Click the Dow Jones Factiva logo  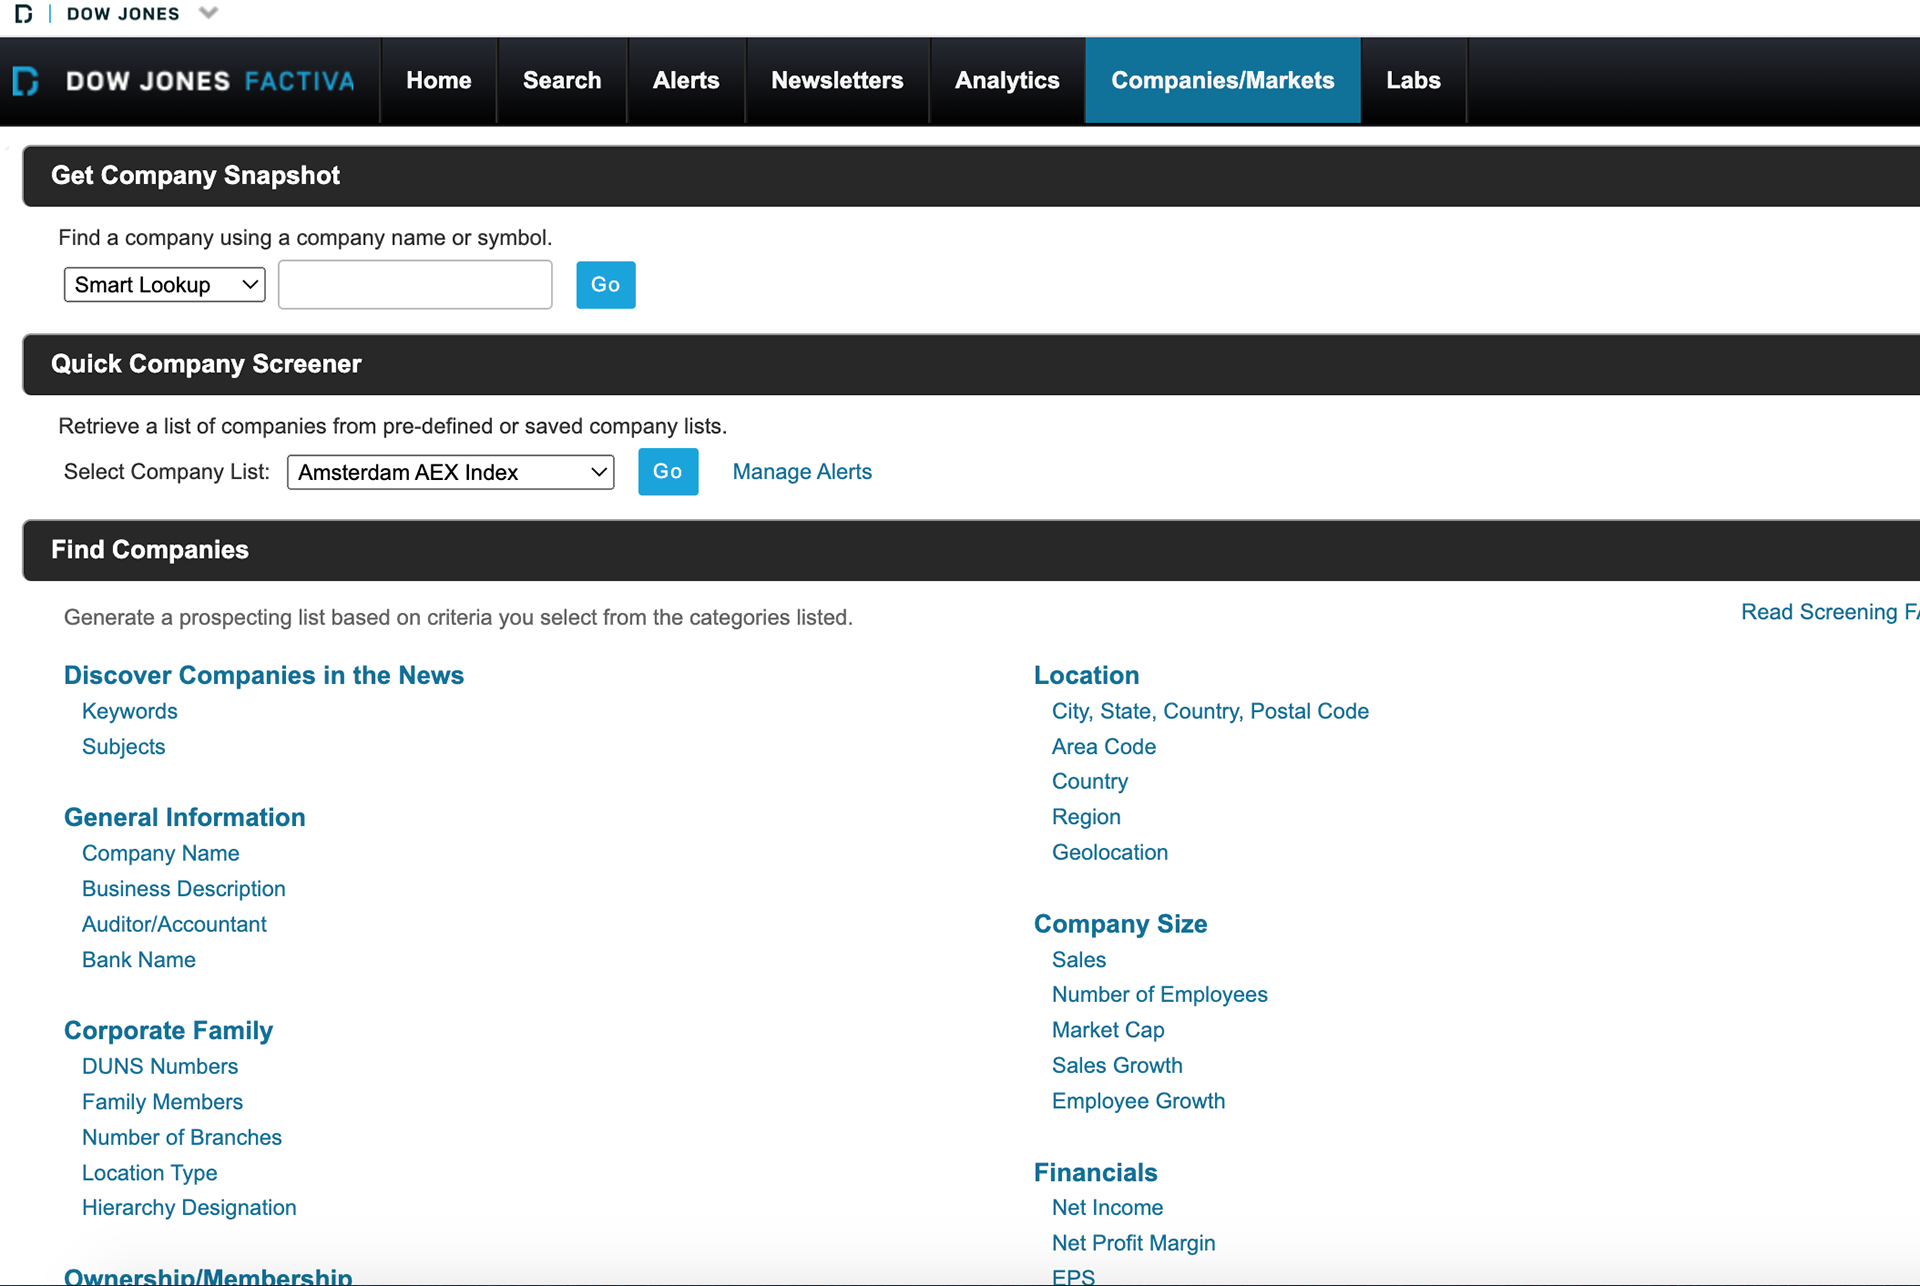point(185,81)
